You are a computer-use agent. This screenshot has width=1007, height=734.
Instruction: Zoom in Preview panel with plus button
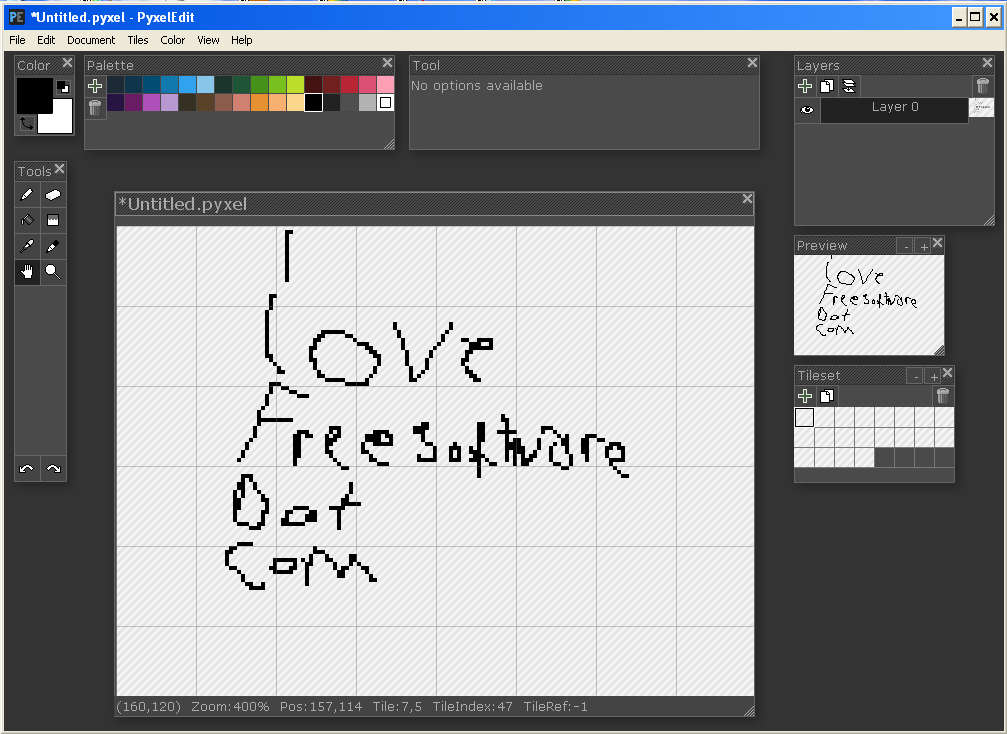924,246
